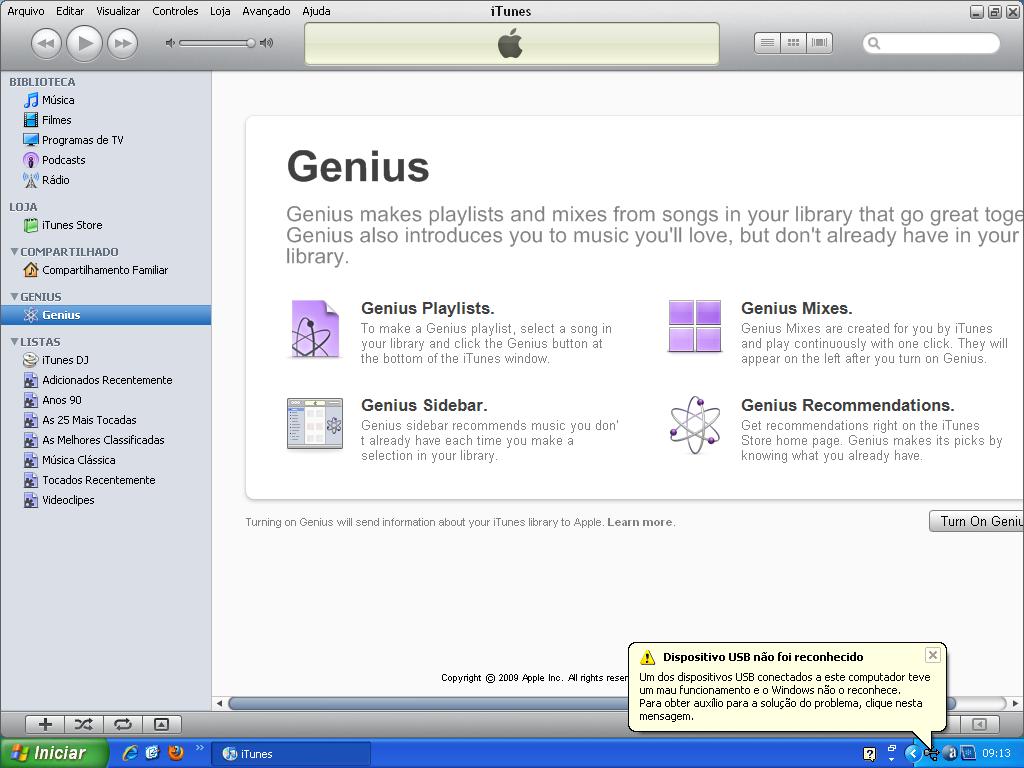The height and width of the screenshot is (768, 1024).
Task: Click the Play button
Action: coord(85,43)
